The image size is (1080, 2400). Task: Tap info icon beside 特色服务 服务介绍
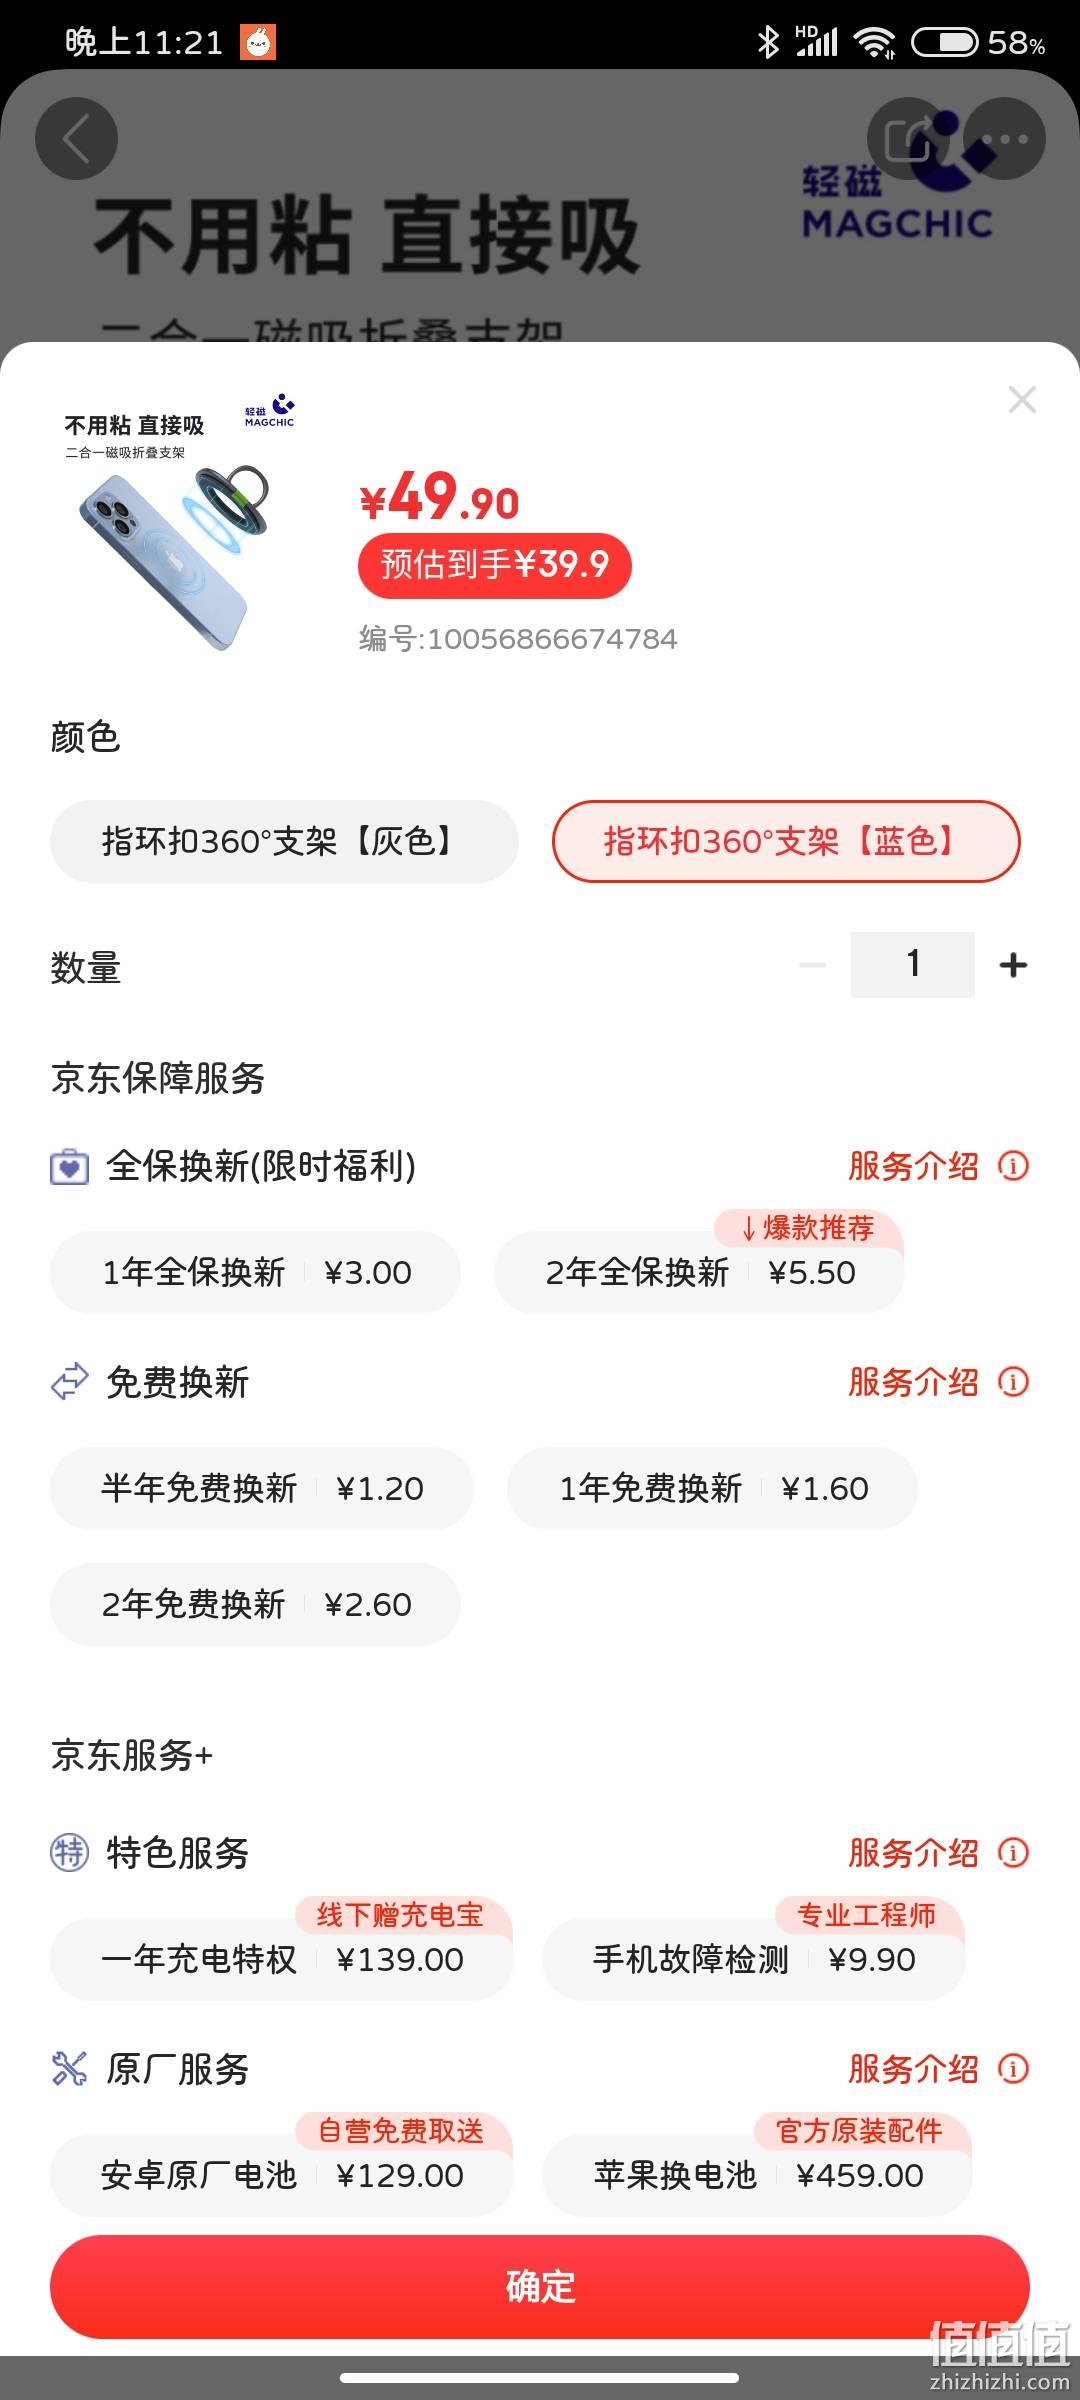click(x=1013, y=1853)
